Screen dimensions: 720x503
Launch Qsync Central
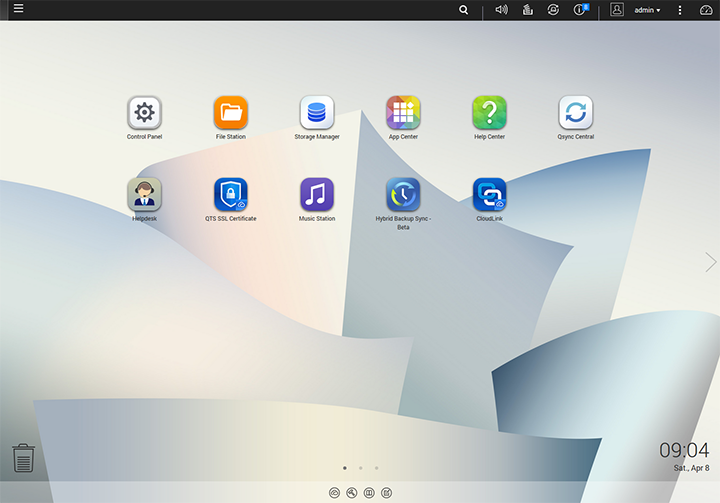575,113
